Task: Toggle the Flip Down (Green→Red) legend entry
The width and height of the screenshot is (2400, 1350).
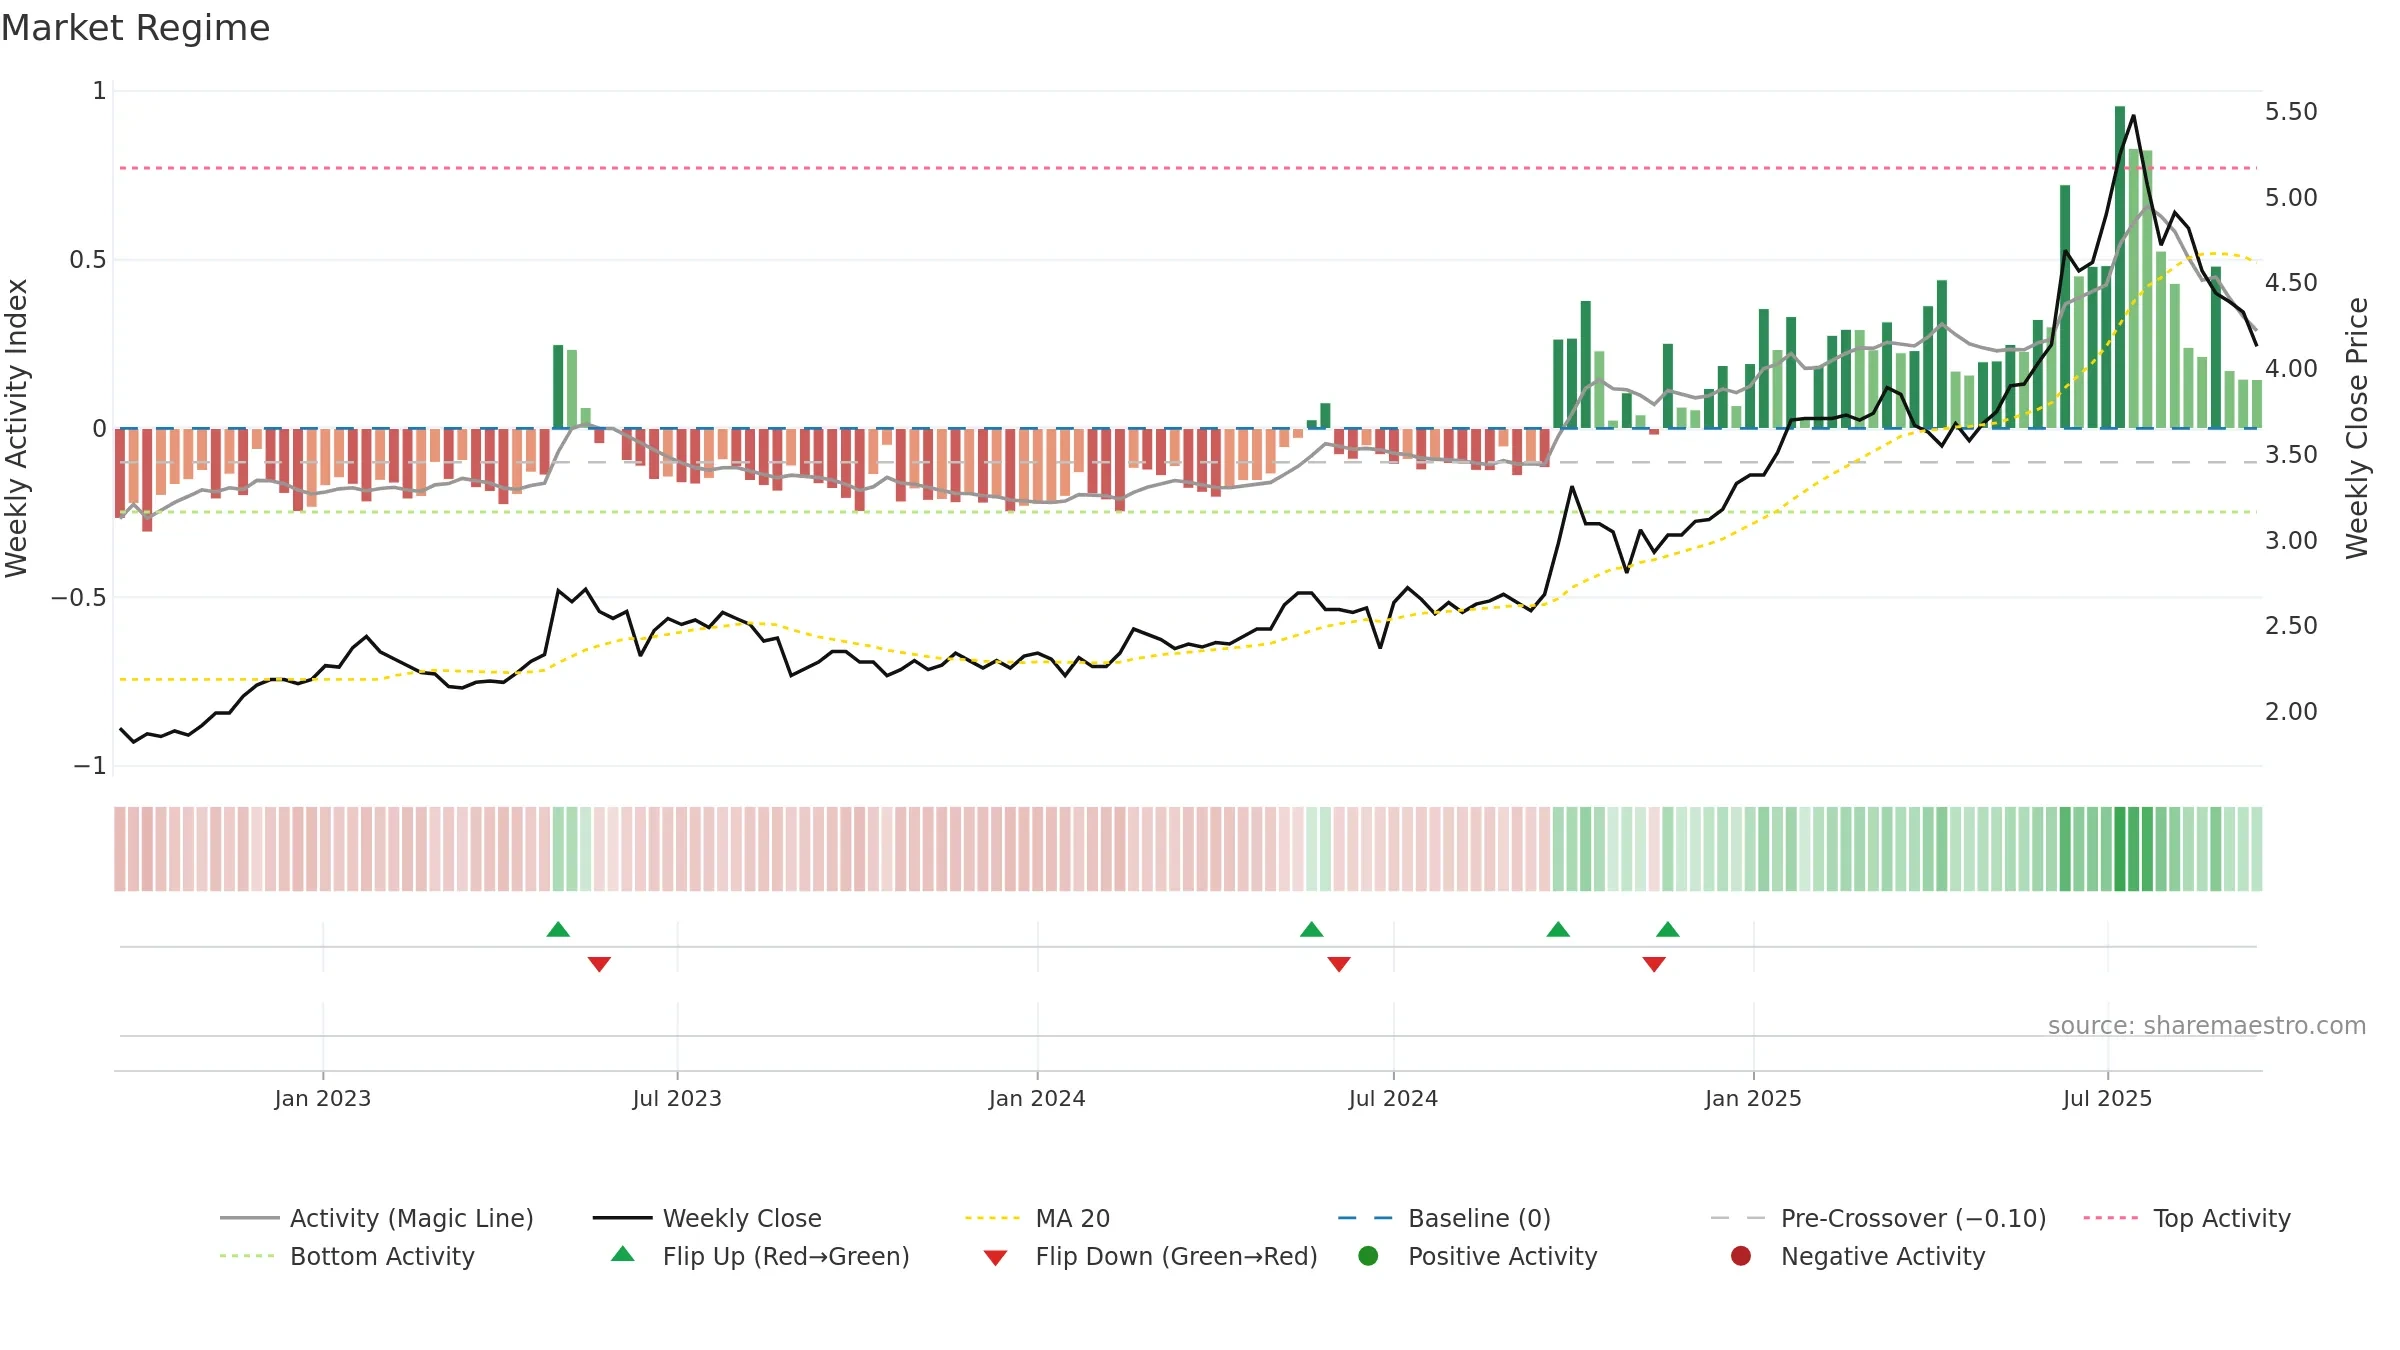Action: coord(1150,1256)
